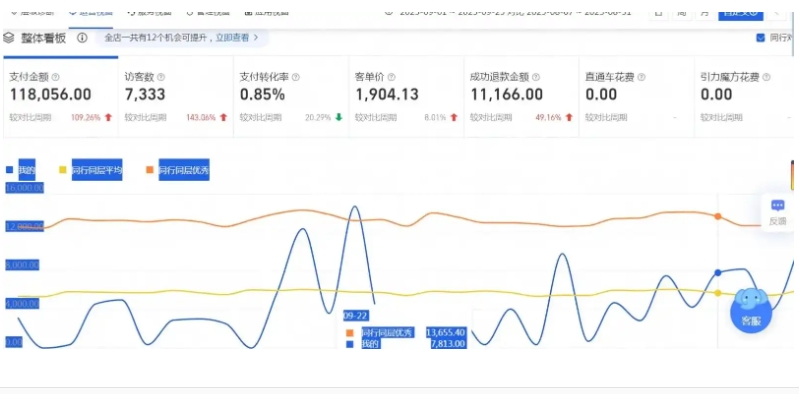Click the 109.26% comparison percentage
799x394 pixels.
86,118
